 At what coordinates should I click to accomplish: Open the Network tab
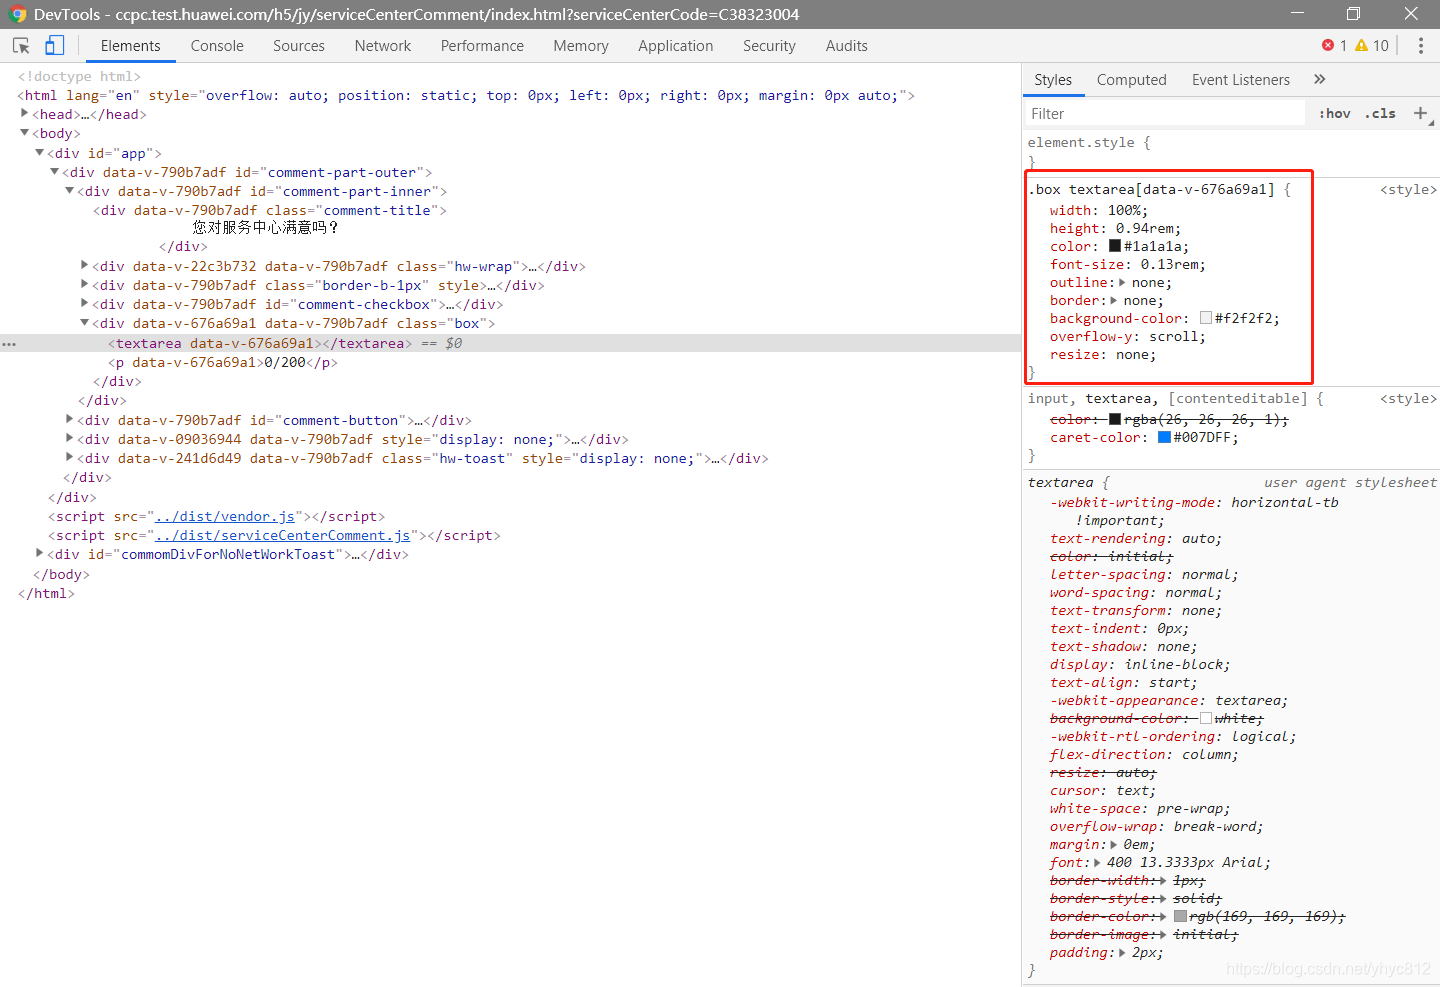383,46
